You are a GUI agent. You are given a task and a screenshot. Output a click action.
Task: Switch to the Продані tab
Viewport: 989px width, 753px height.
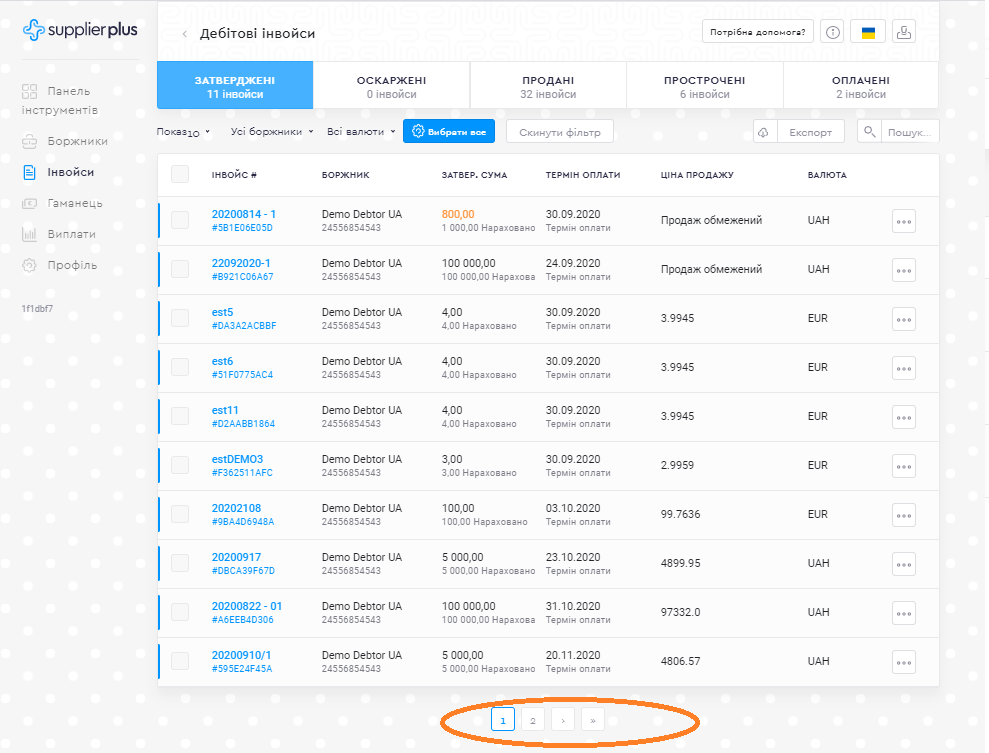pyautogui.click(x=548, y=86)
